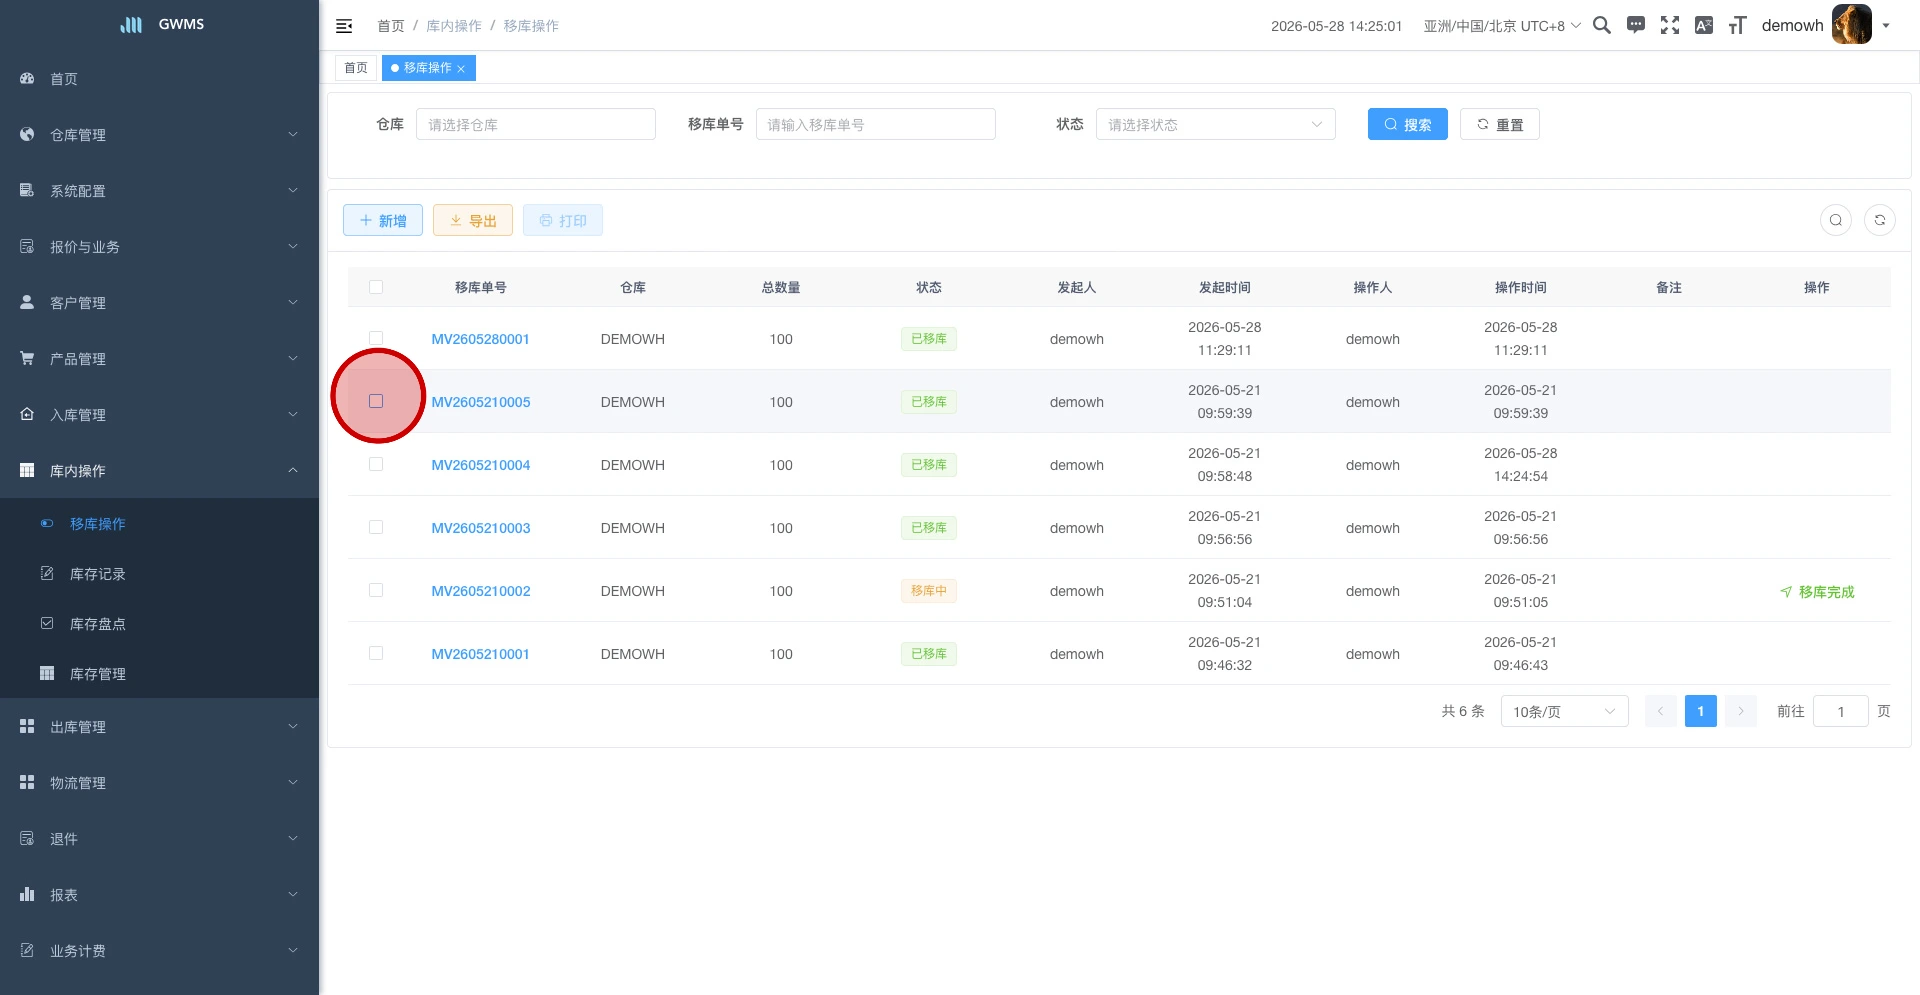The height and width of the screenshot is (995, 1920).
Task: Click the 库存管理 table icon
Action: [x=47, y=673]
